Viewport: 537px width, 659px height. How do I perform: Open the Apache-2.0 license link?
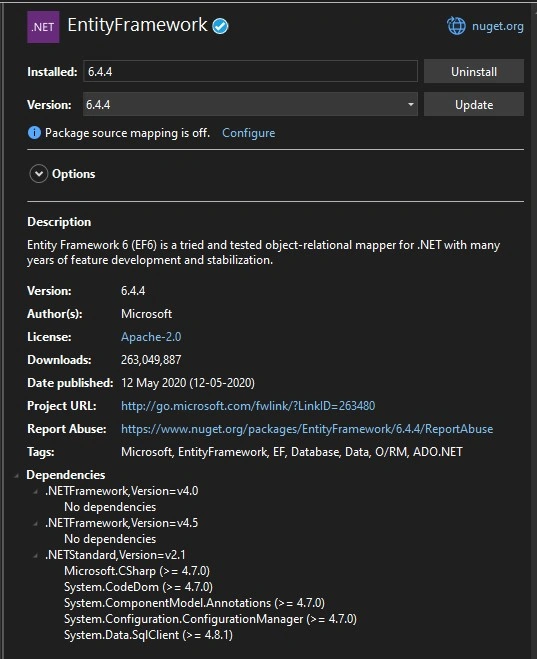(151, 337)
